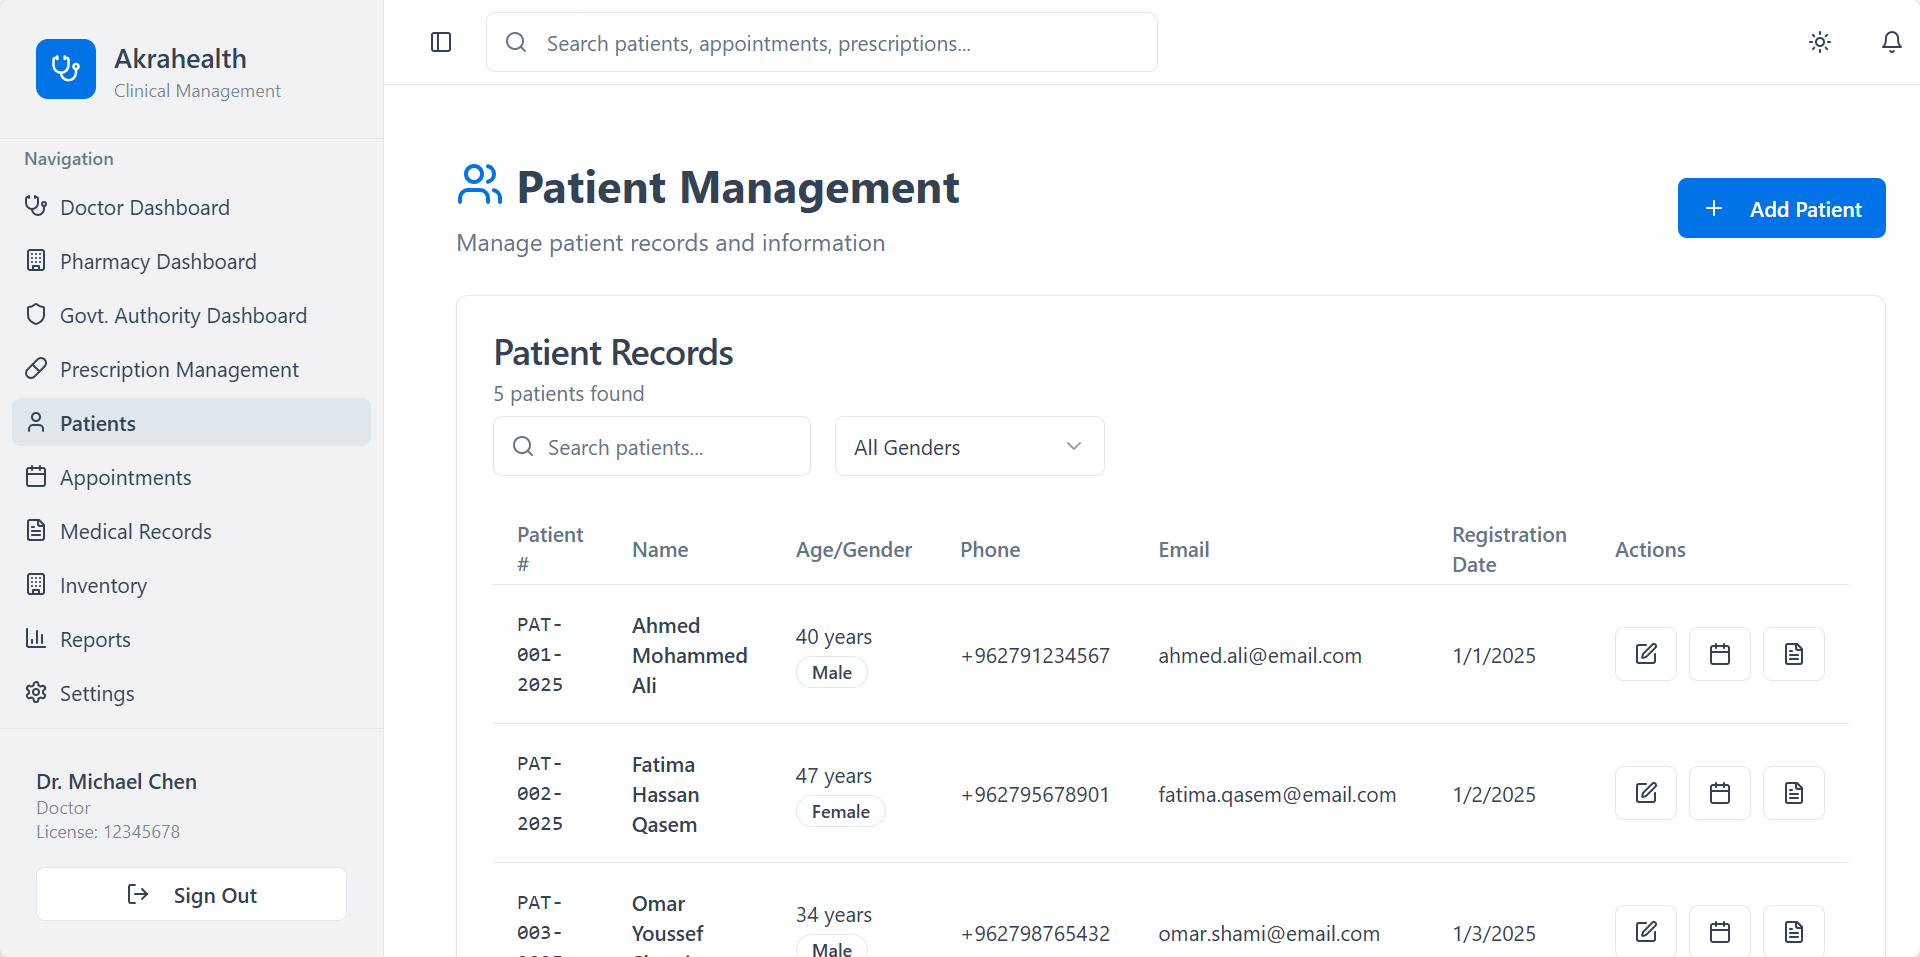Expand the gender filter chevron

[1073, 446]
